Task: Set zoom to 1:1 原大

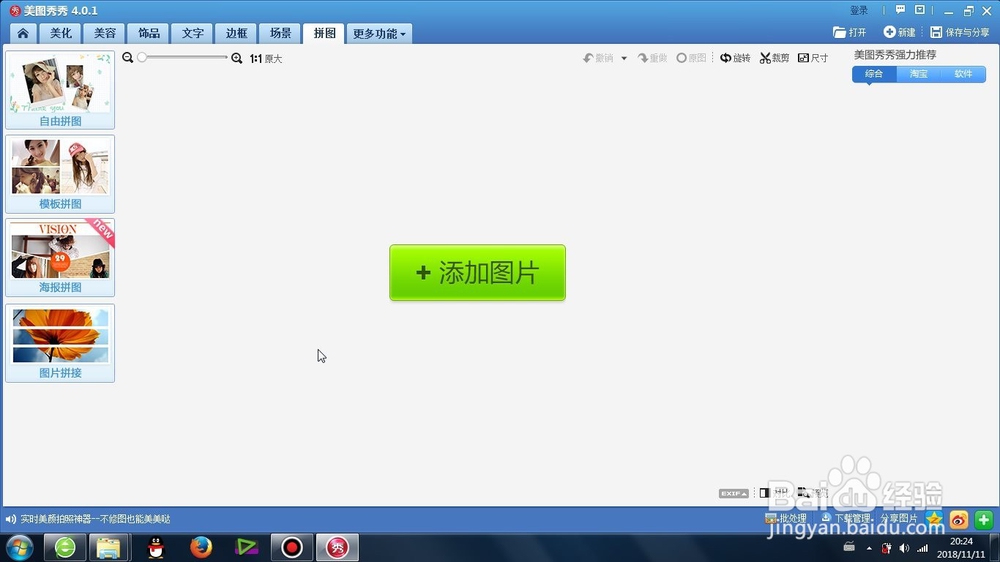Action: (x=266, y=59)
